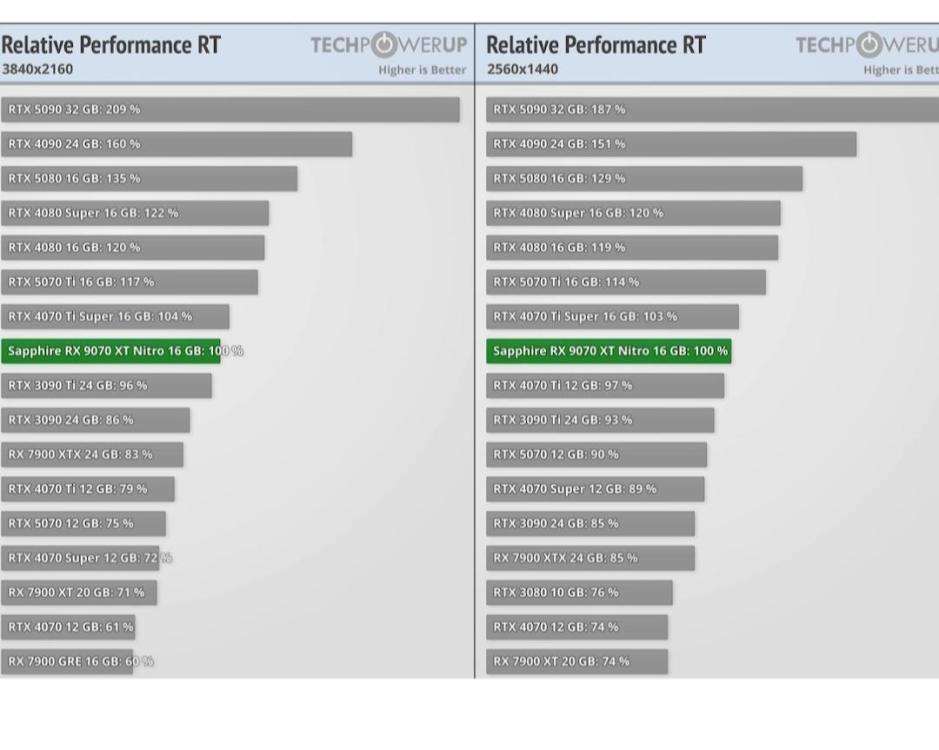Select the RTX 3090 Ti 96 % bar

(x=106, y=385)
